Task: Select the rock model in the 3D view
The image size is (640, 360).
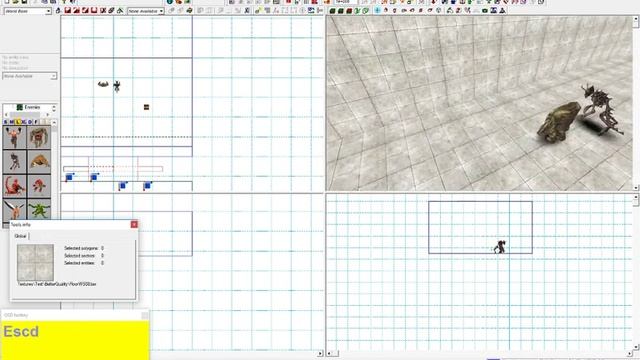Action: click(x=559, y=121)
